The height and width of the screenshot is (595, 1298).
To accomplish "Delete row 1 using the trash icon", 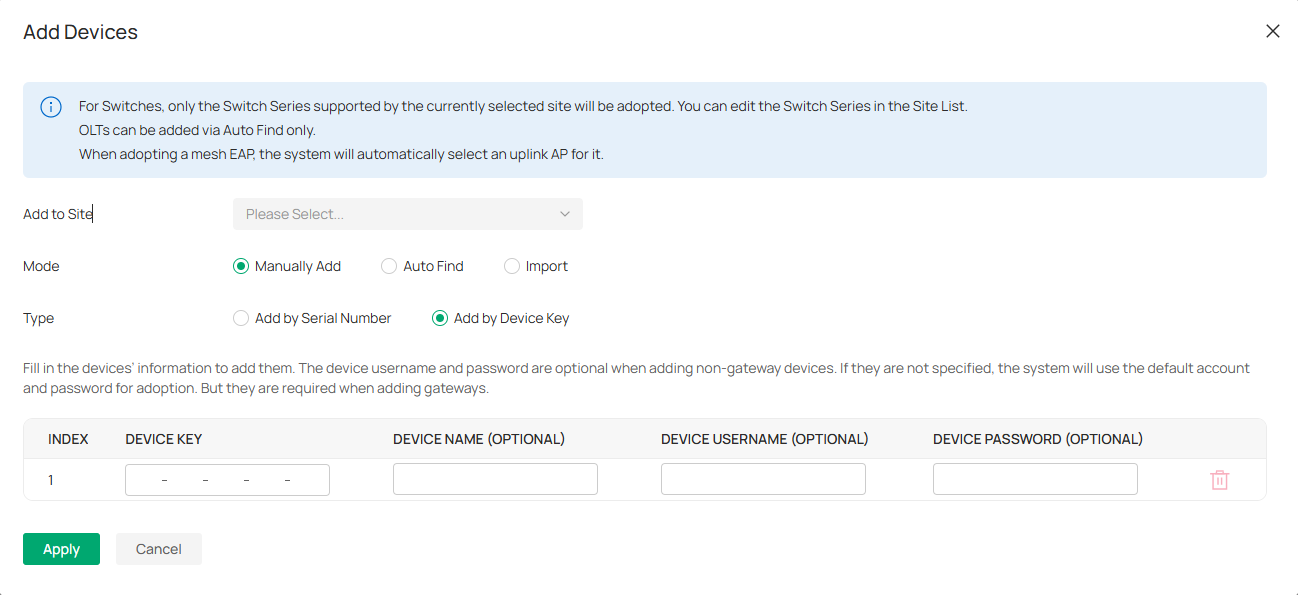I will (1219, 480).
